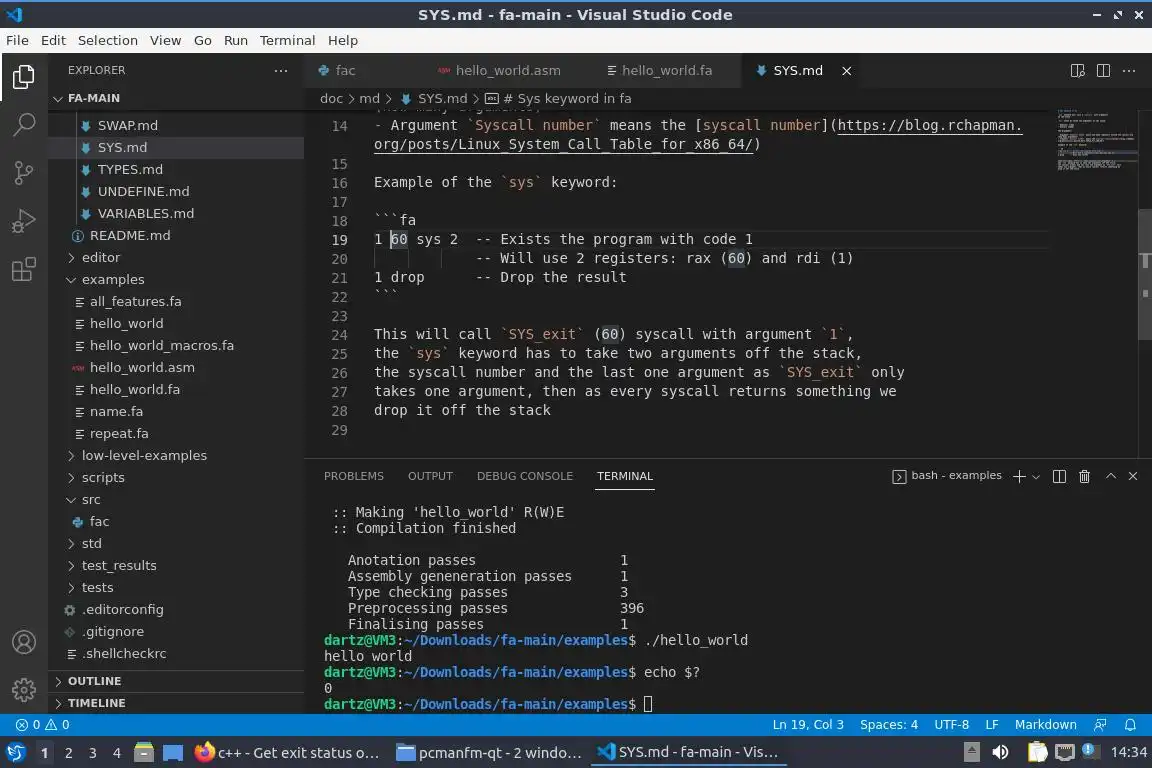This screenshot has width=1152, height=768.
Task: Kill the terminal with trash icon
Action: [x=1084, y=476]
